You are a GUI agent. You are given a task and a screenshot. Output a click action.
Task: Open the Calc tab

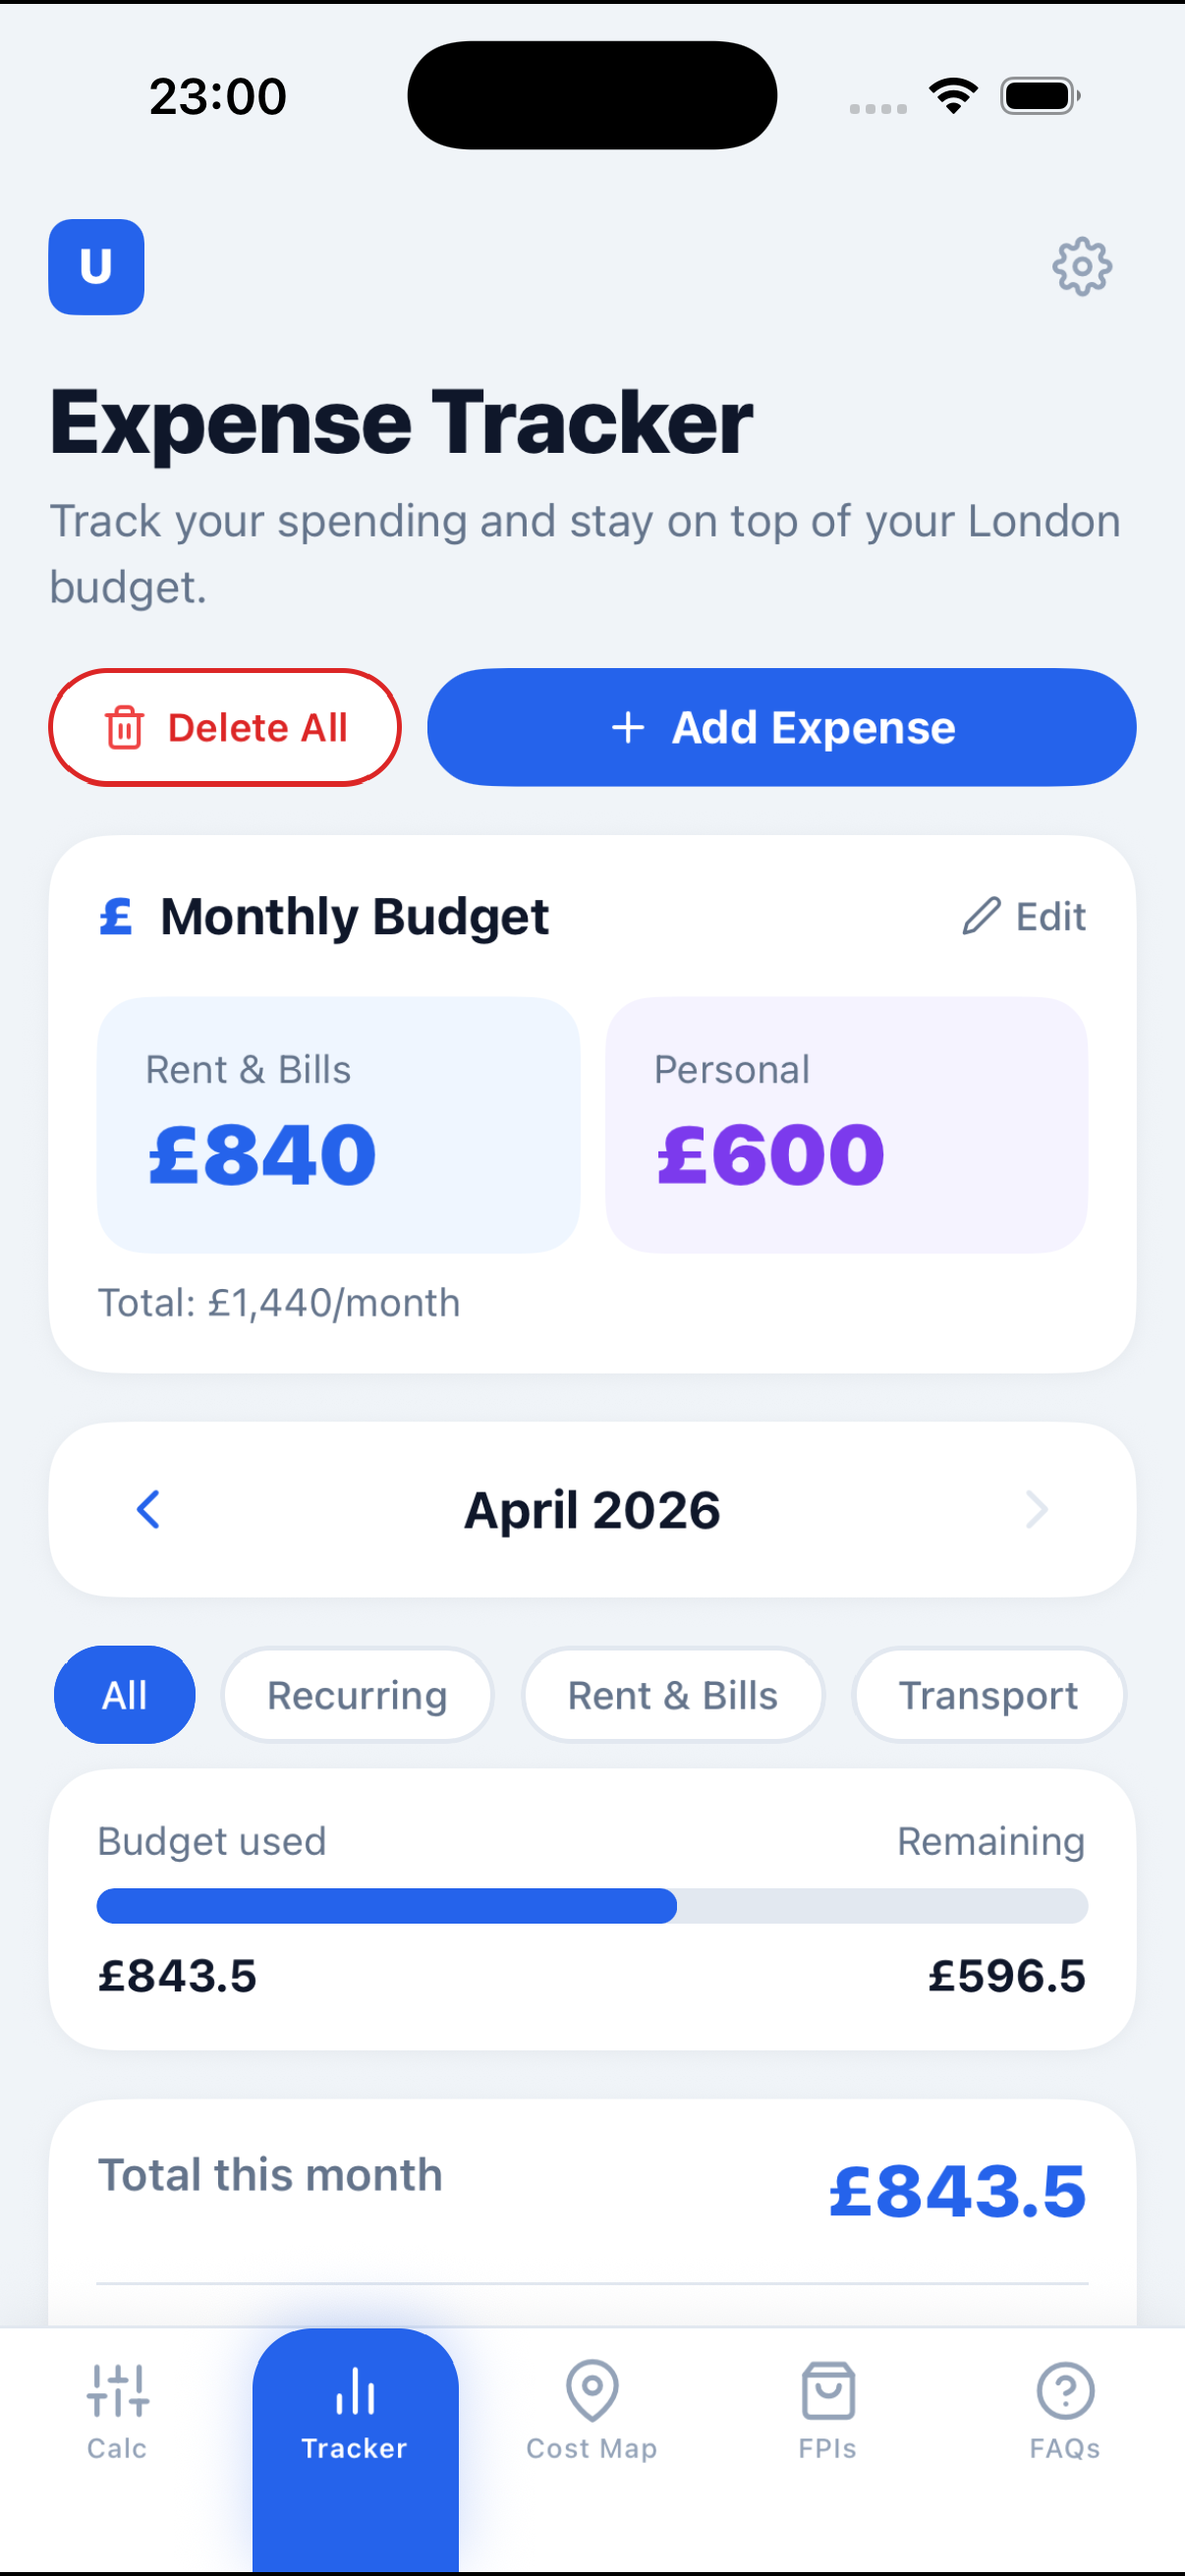(117, 2410)
